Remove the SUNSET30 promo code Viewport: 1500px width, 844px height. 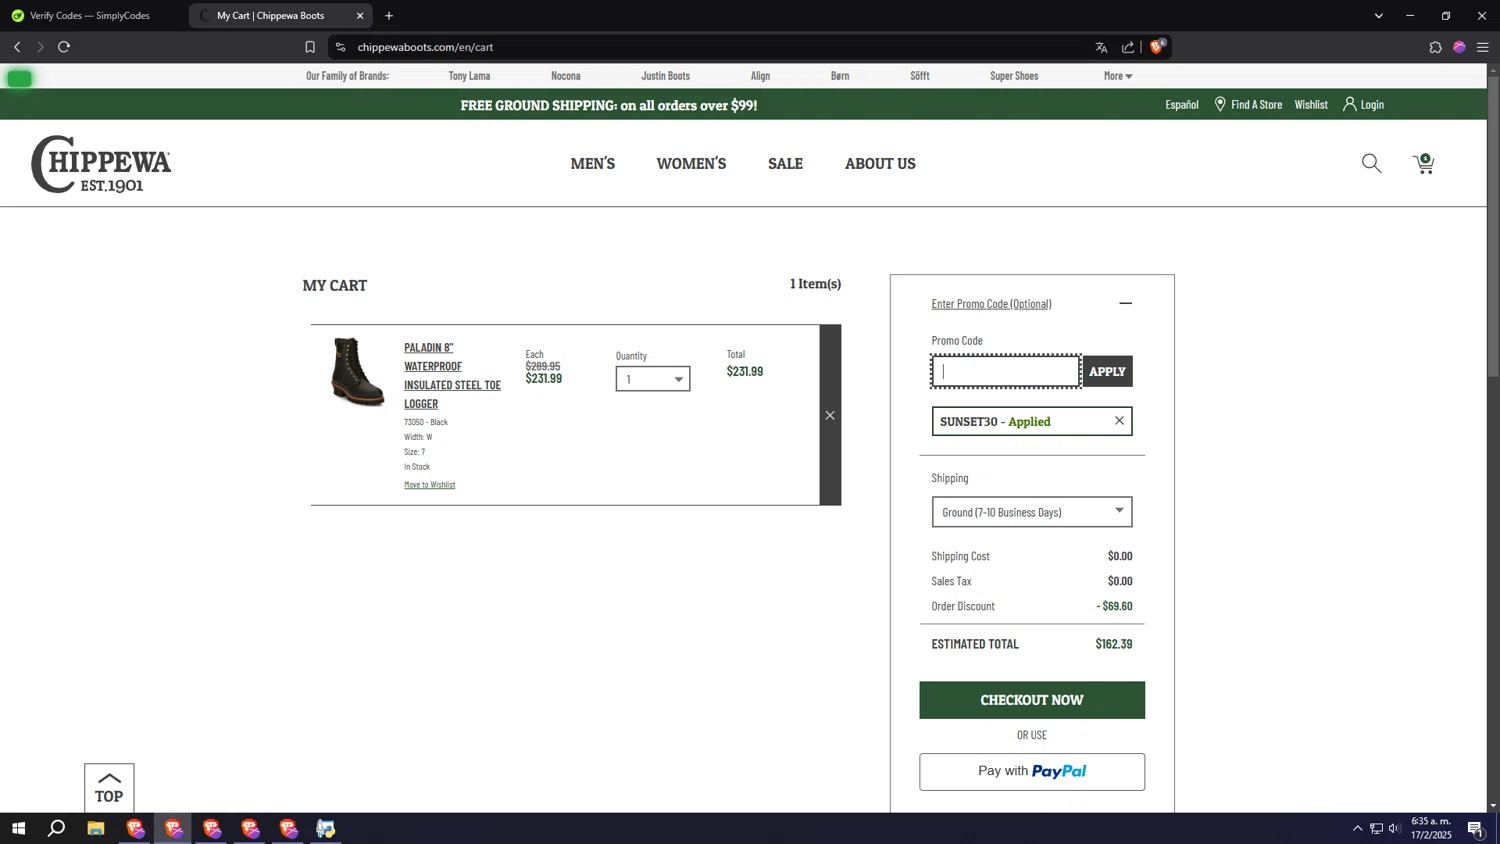(1119, 421)
